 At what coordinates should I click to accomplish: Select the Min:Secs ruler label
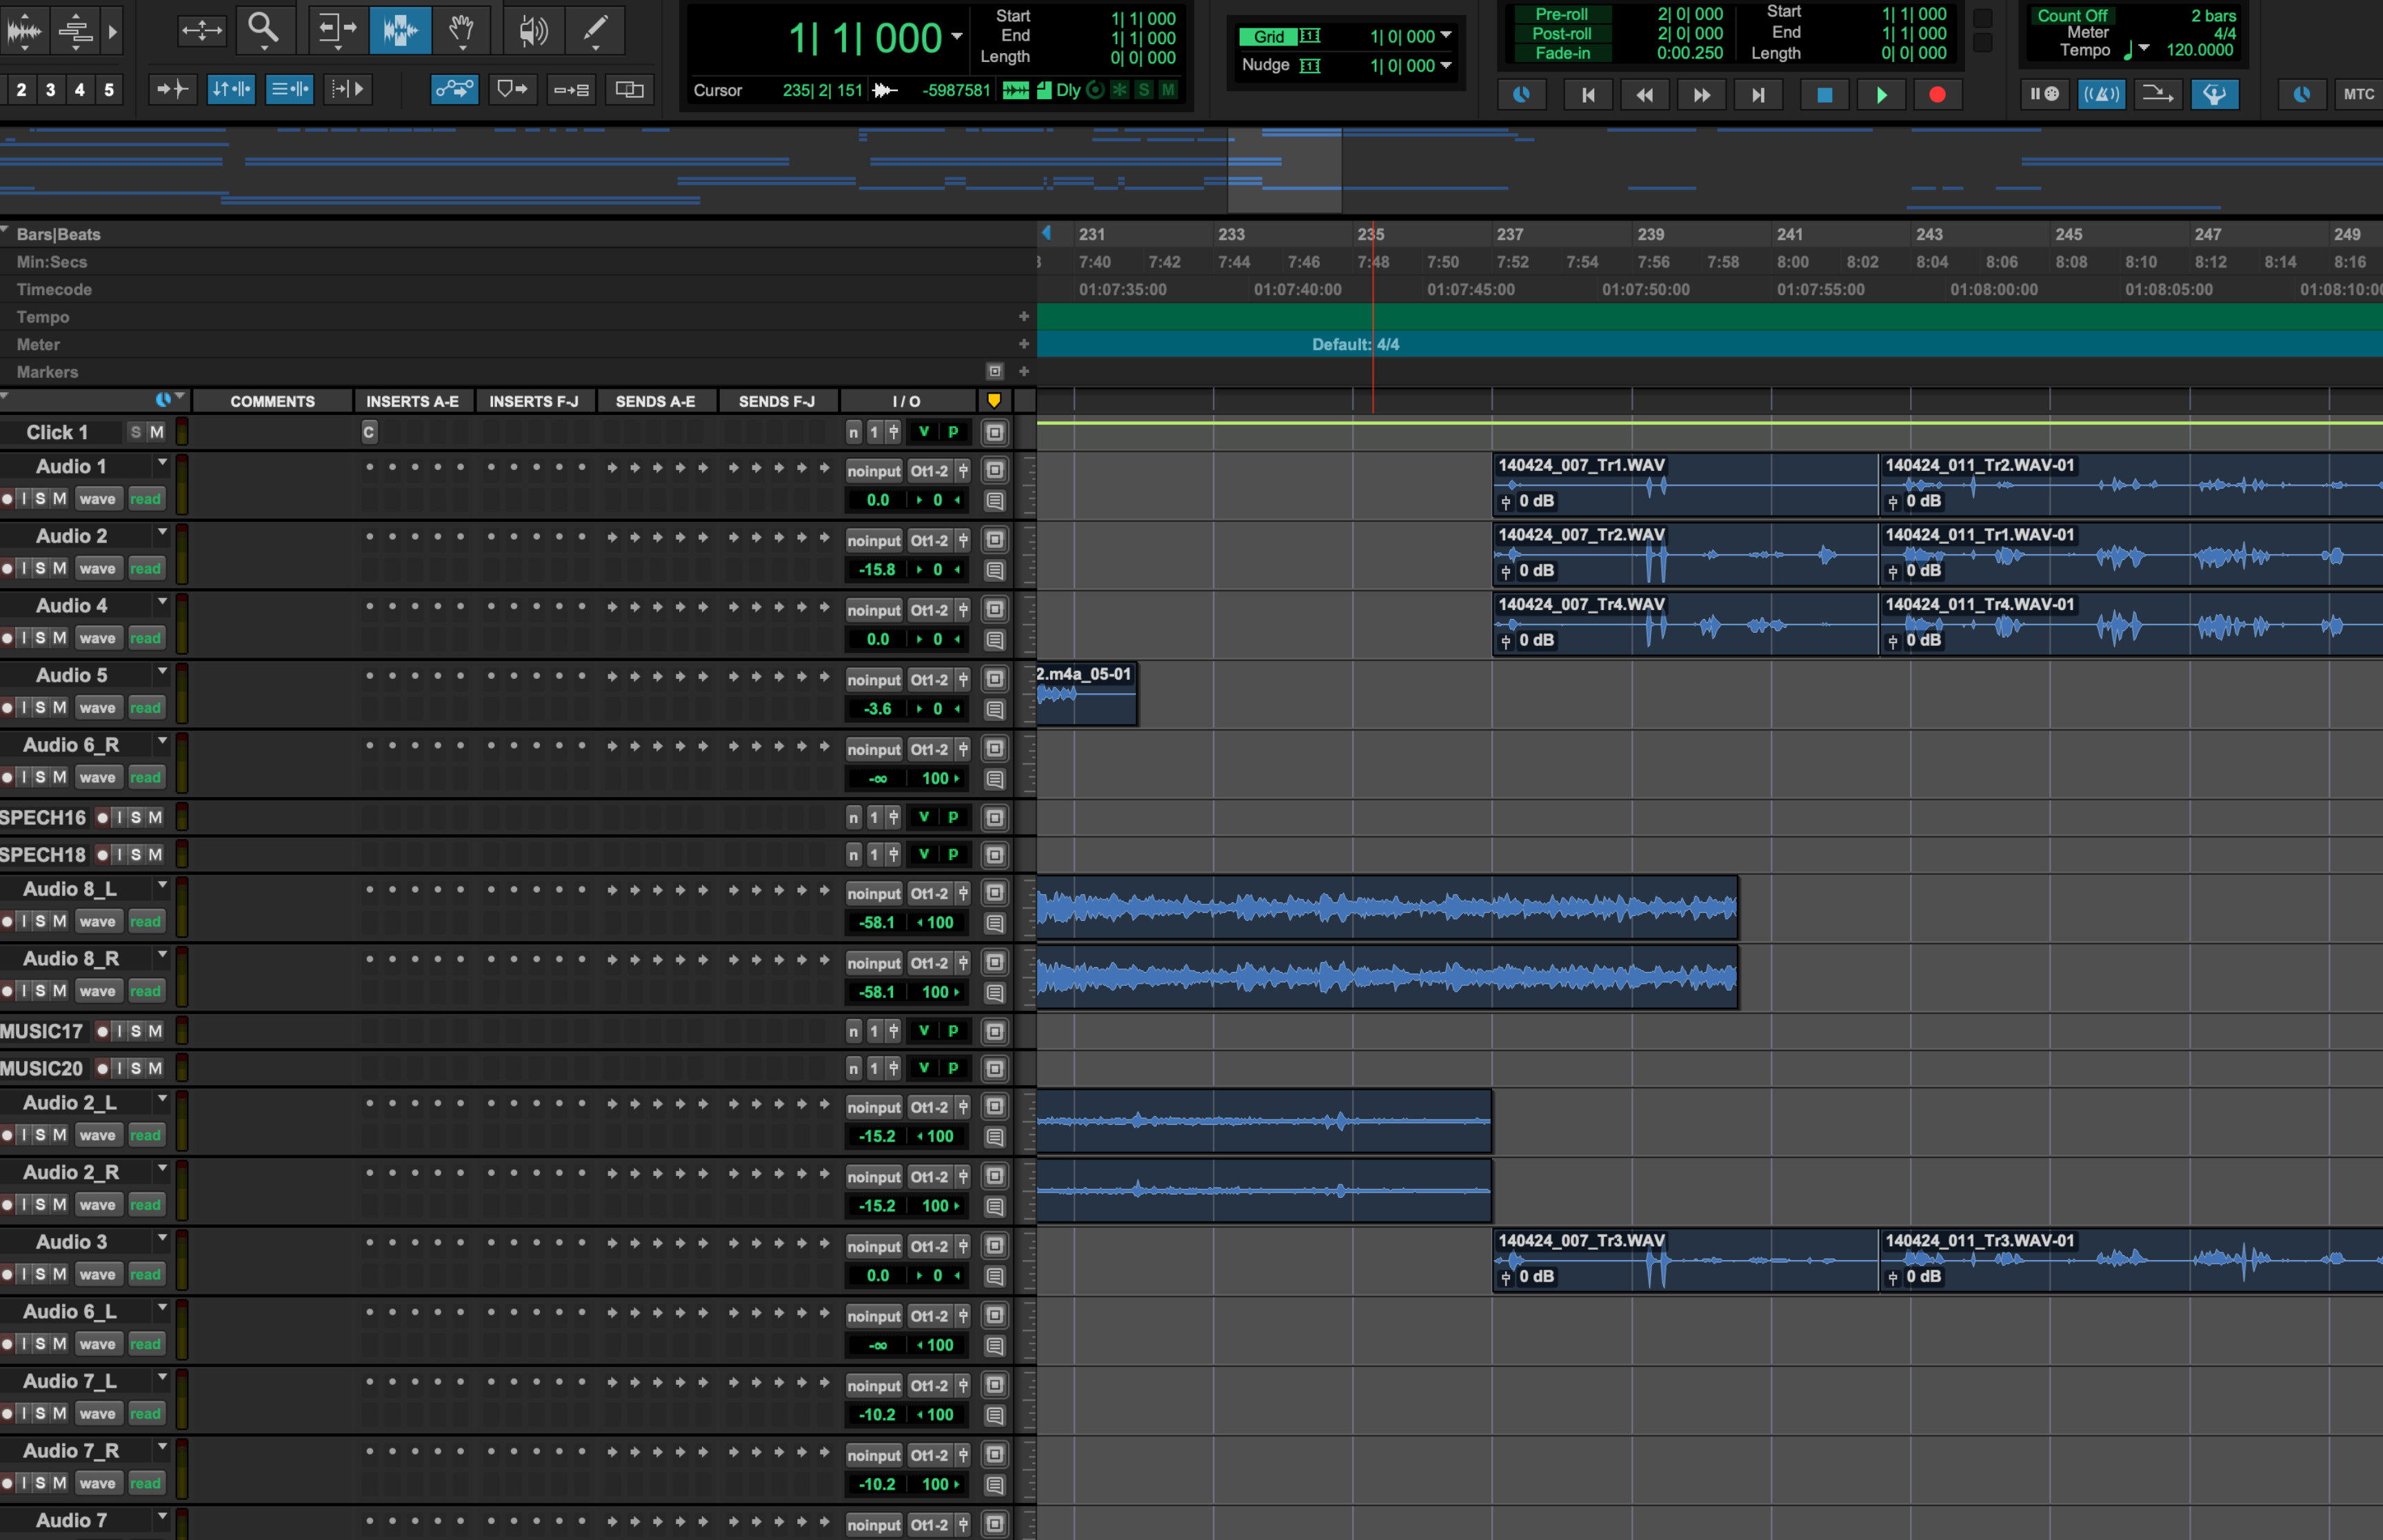[51, 262]
